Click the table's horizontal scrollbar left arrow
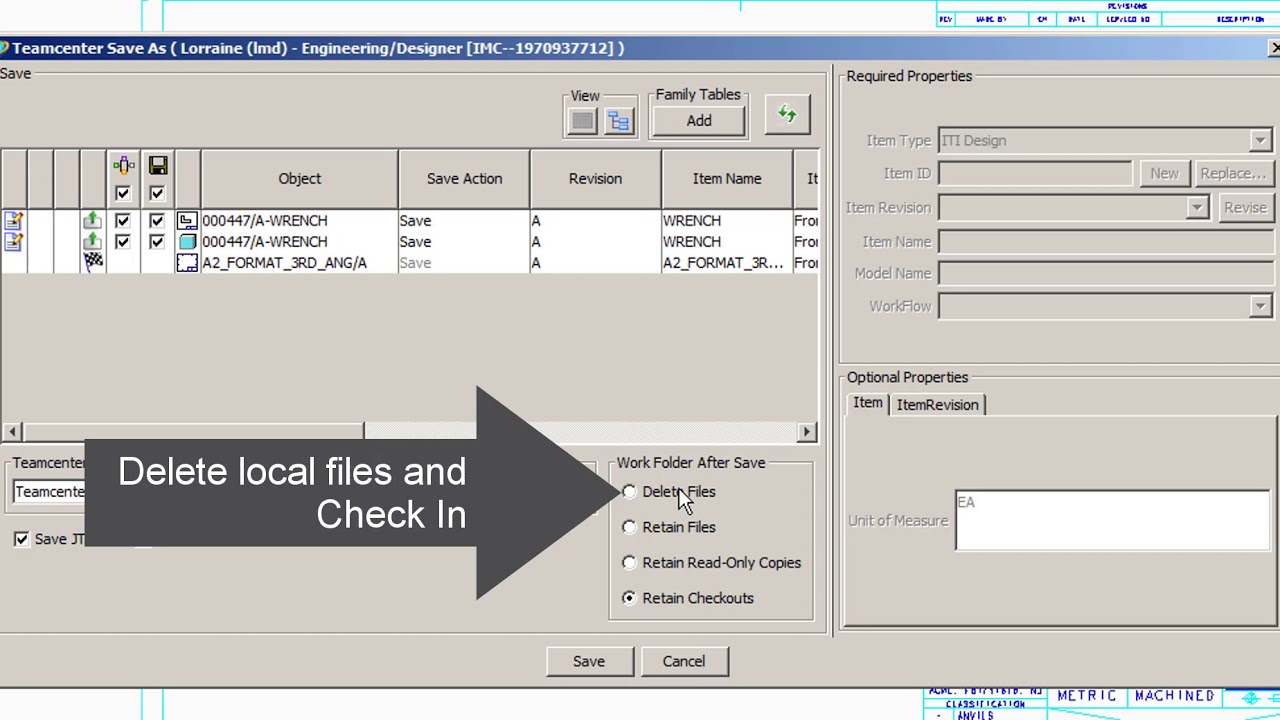The image size is (1280, 720). click(11, 431)
